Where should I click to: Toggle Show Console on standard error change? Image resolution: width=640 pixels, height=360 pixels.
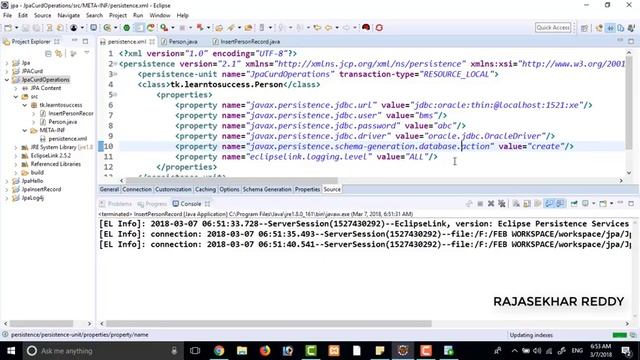560,203
